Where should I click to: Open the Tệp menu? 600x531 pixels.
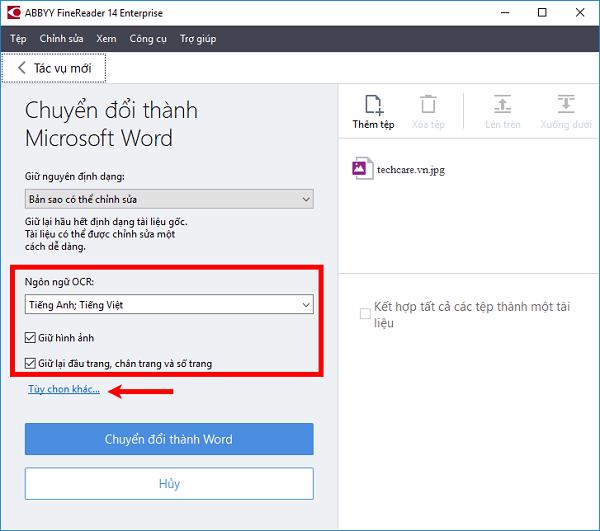tap(18, 39)
